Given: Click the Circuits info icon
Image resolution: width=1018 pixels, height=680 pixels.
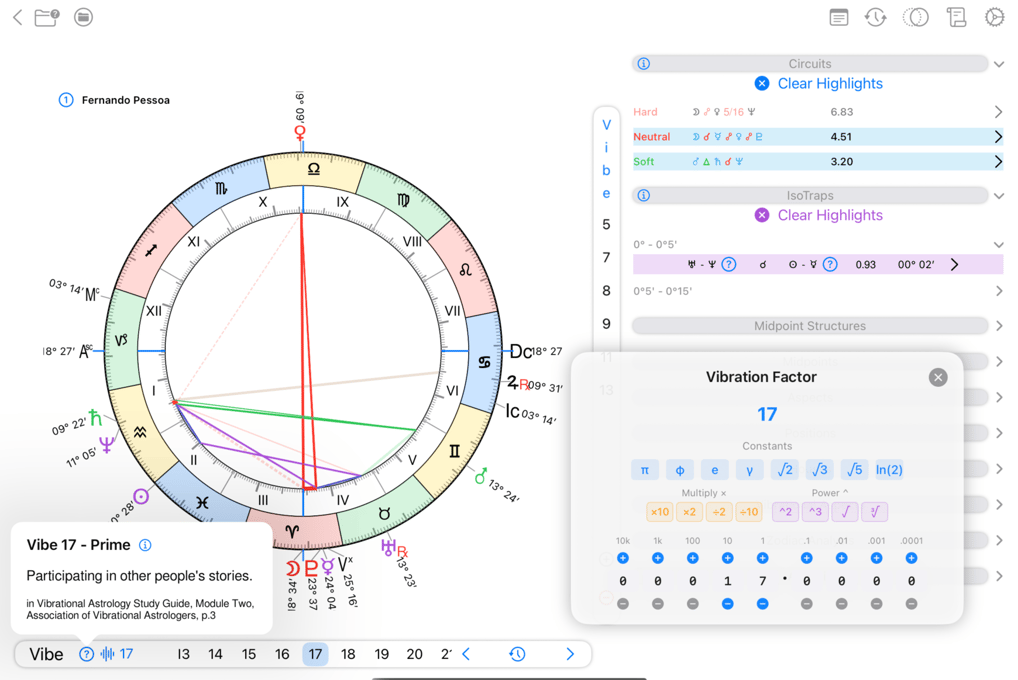Looking at the screenshot, I should 643,64.
